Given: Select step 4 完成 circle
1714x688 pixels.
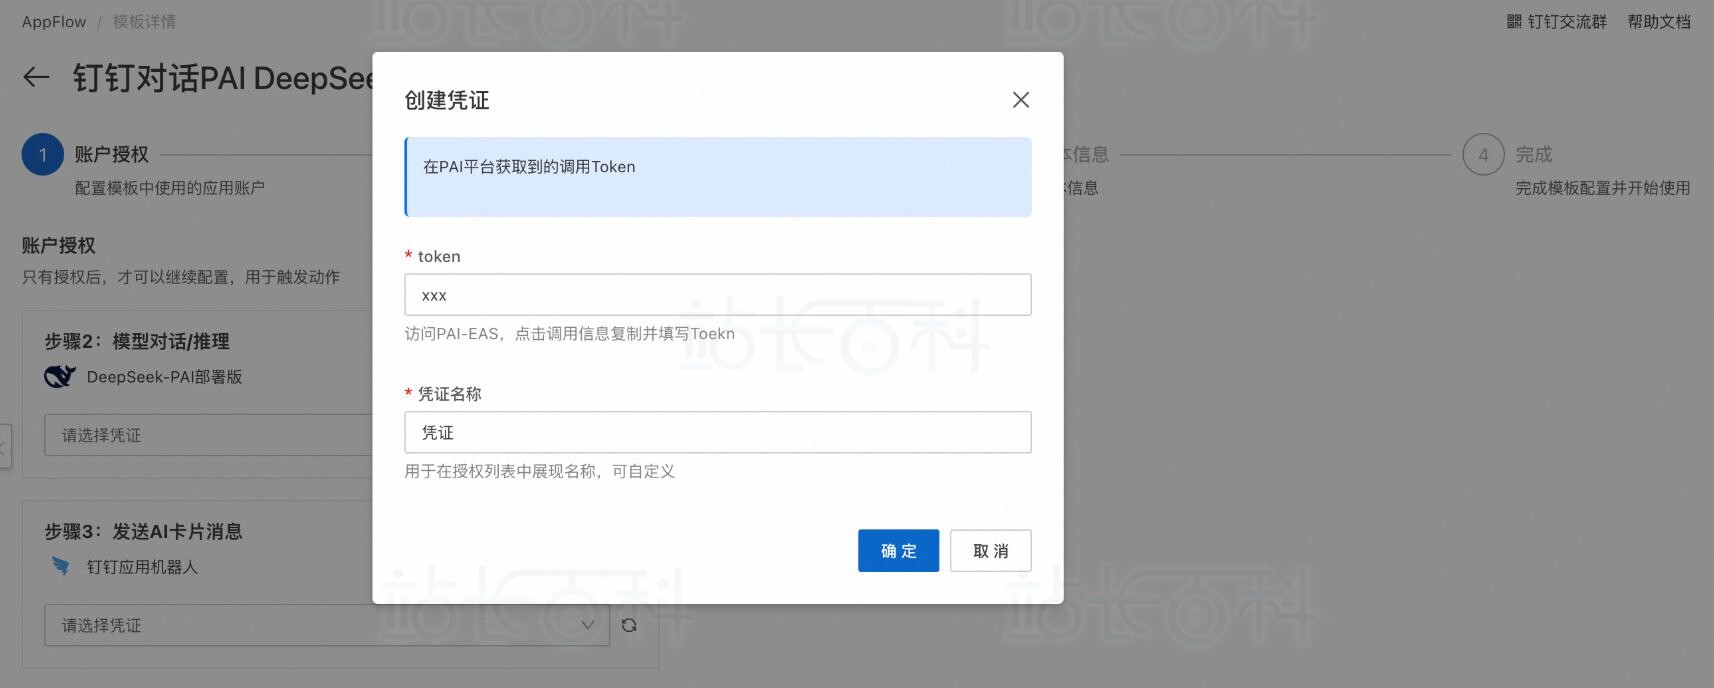Looking at the screenshot, I should click(x=1483, y=155).
